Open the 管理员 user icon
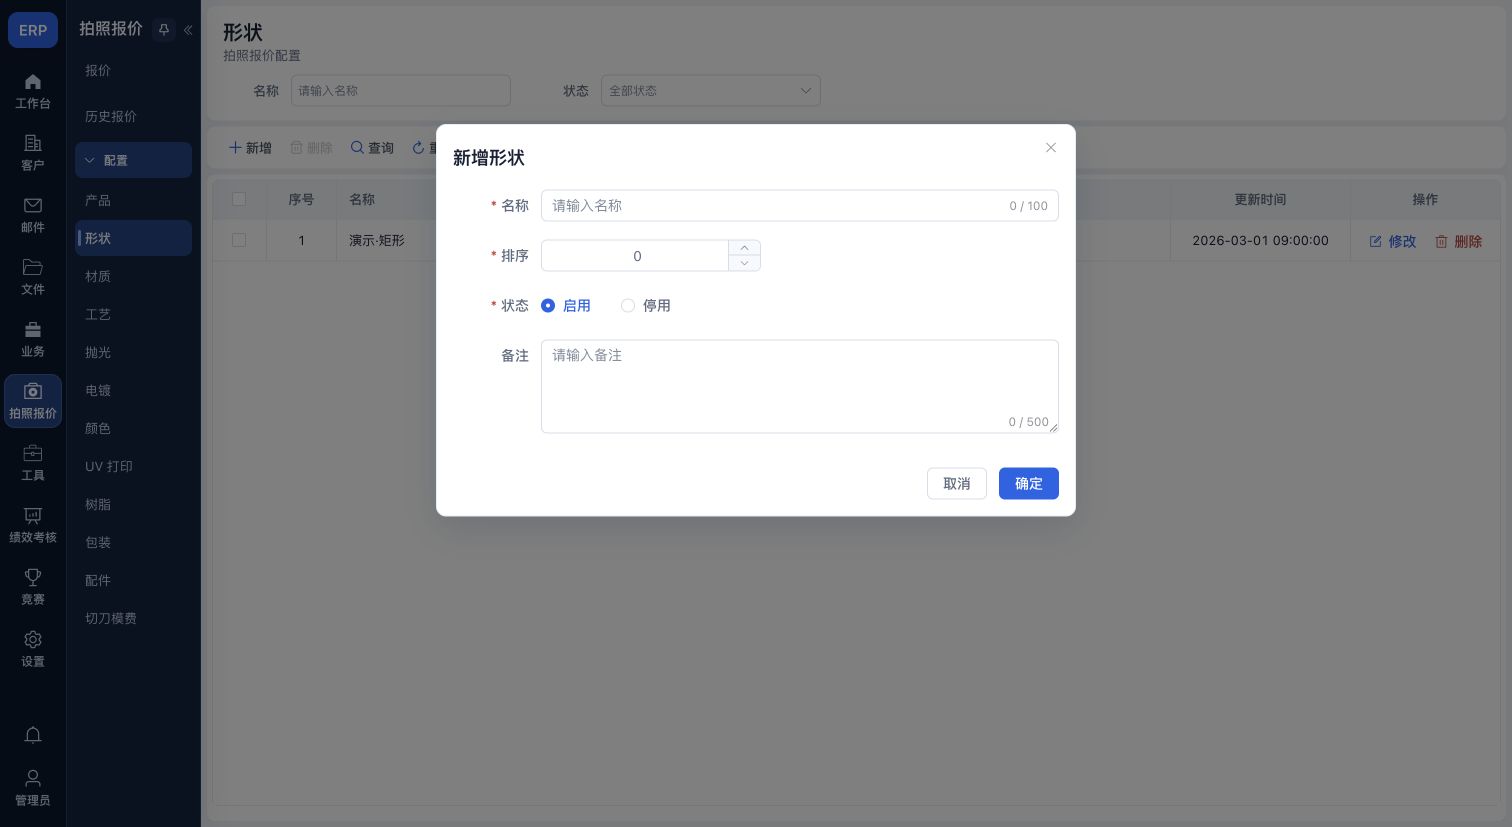Screen dimensions: 1512x827 (x=33, y=777)
